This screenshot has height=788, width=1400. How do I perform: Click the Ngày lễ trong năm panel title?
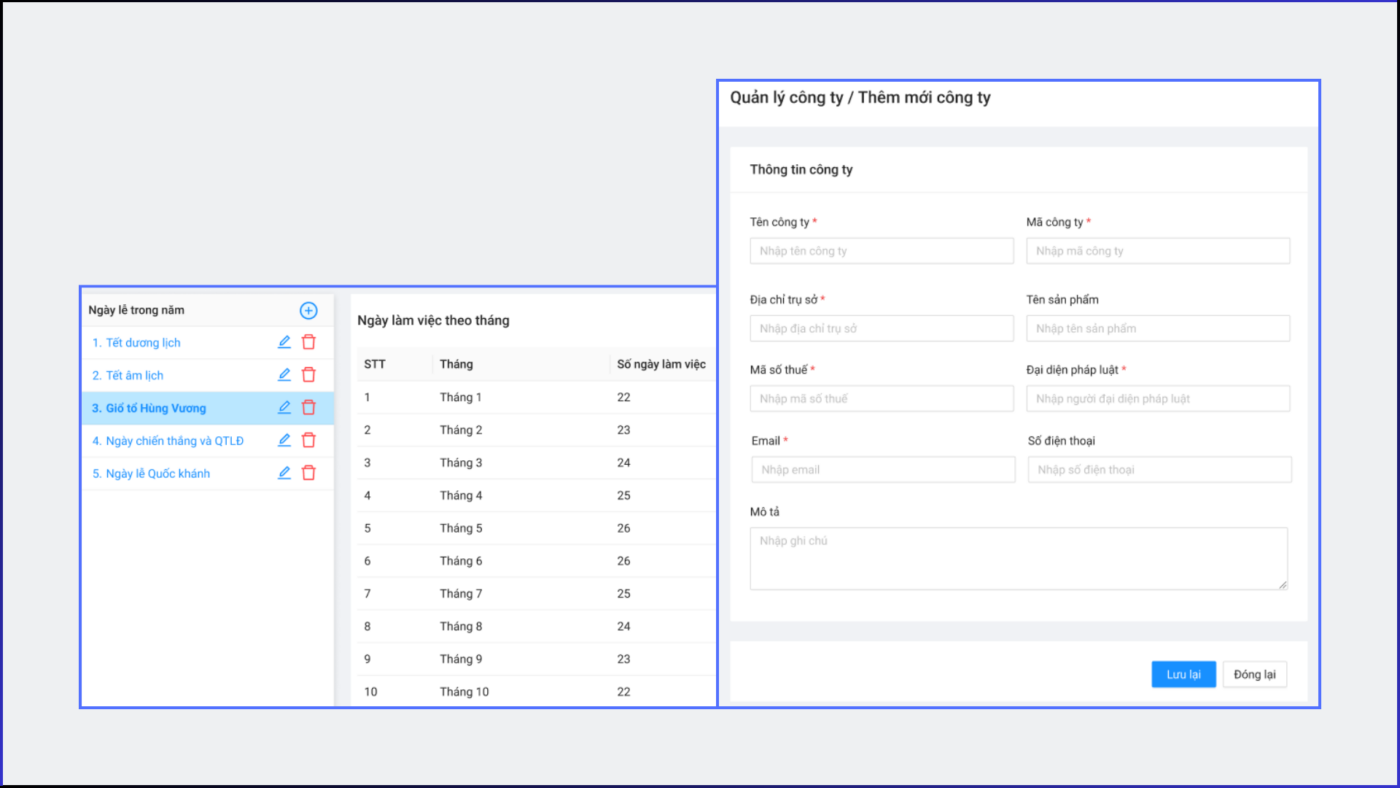137,310
